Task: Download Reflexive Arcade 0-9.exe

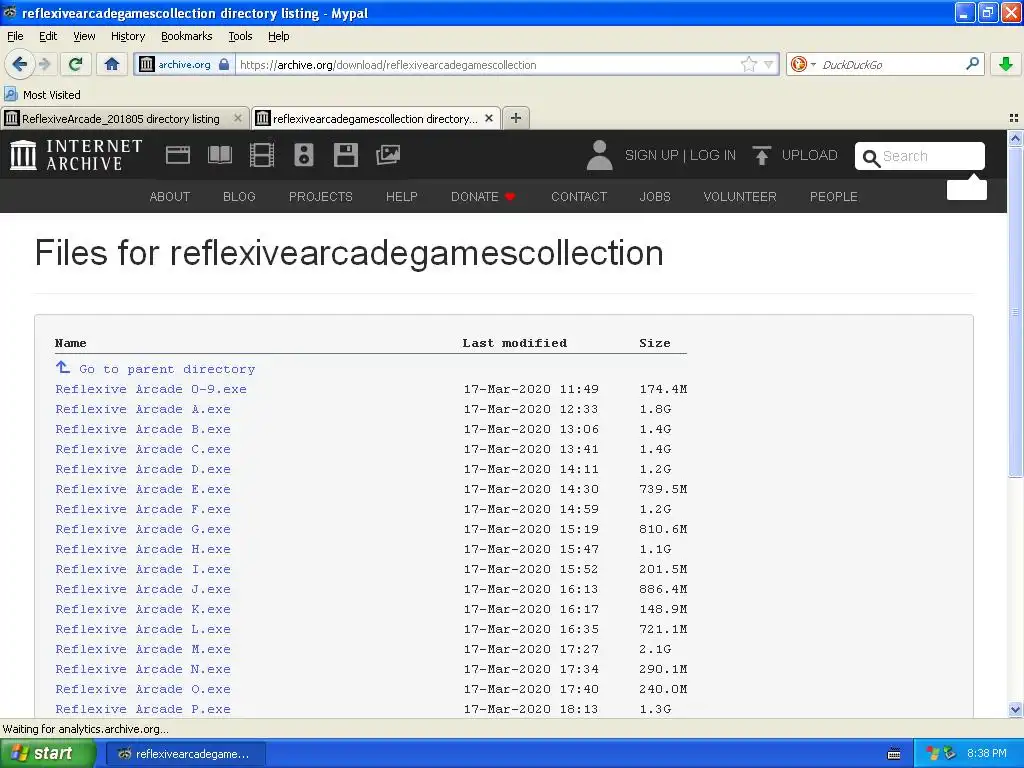Action: pos(151,389)
